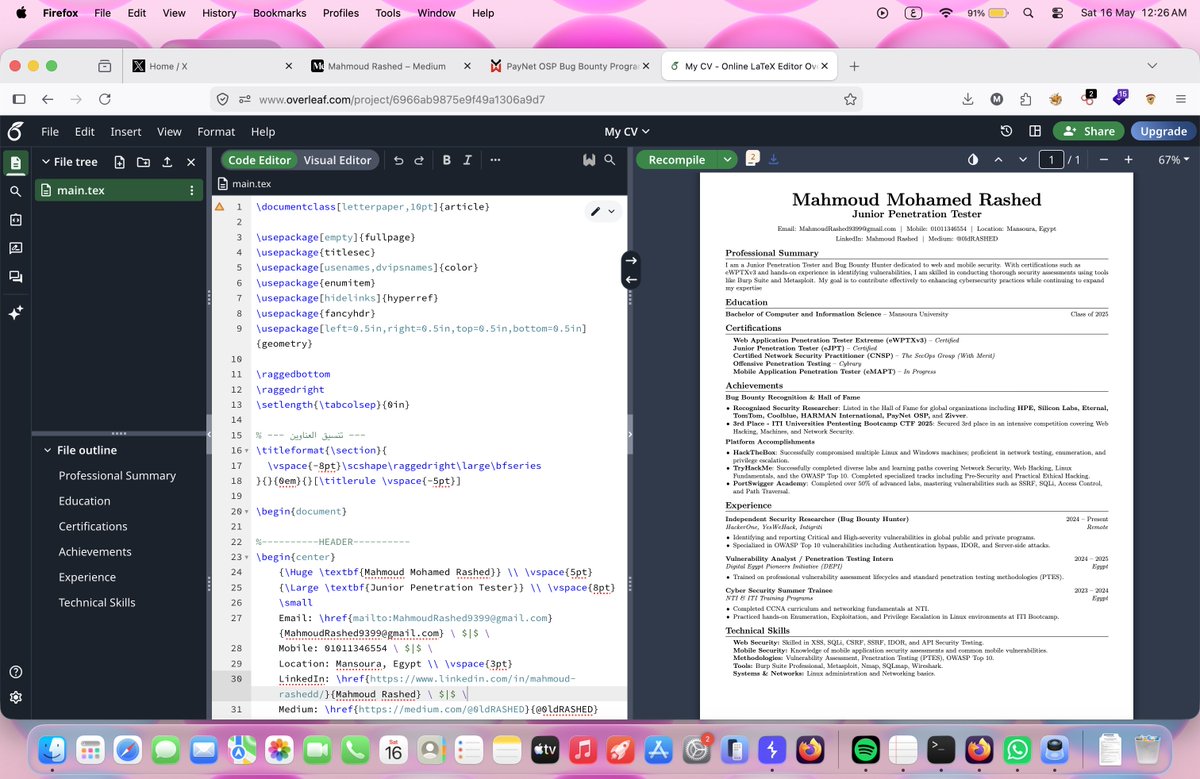Redo the last edit
1200x779 pixels.
click(x=419, y=160)
